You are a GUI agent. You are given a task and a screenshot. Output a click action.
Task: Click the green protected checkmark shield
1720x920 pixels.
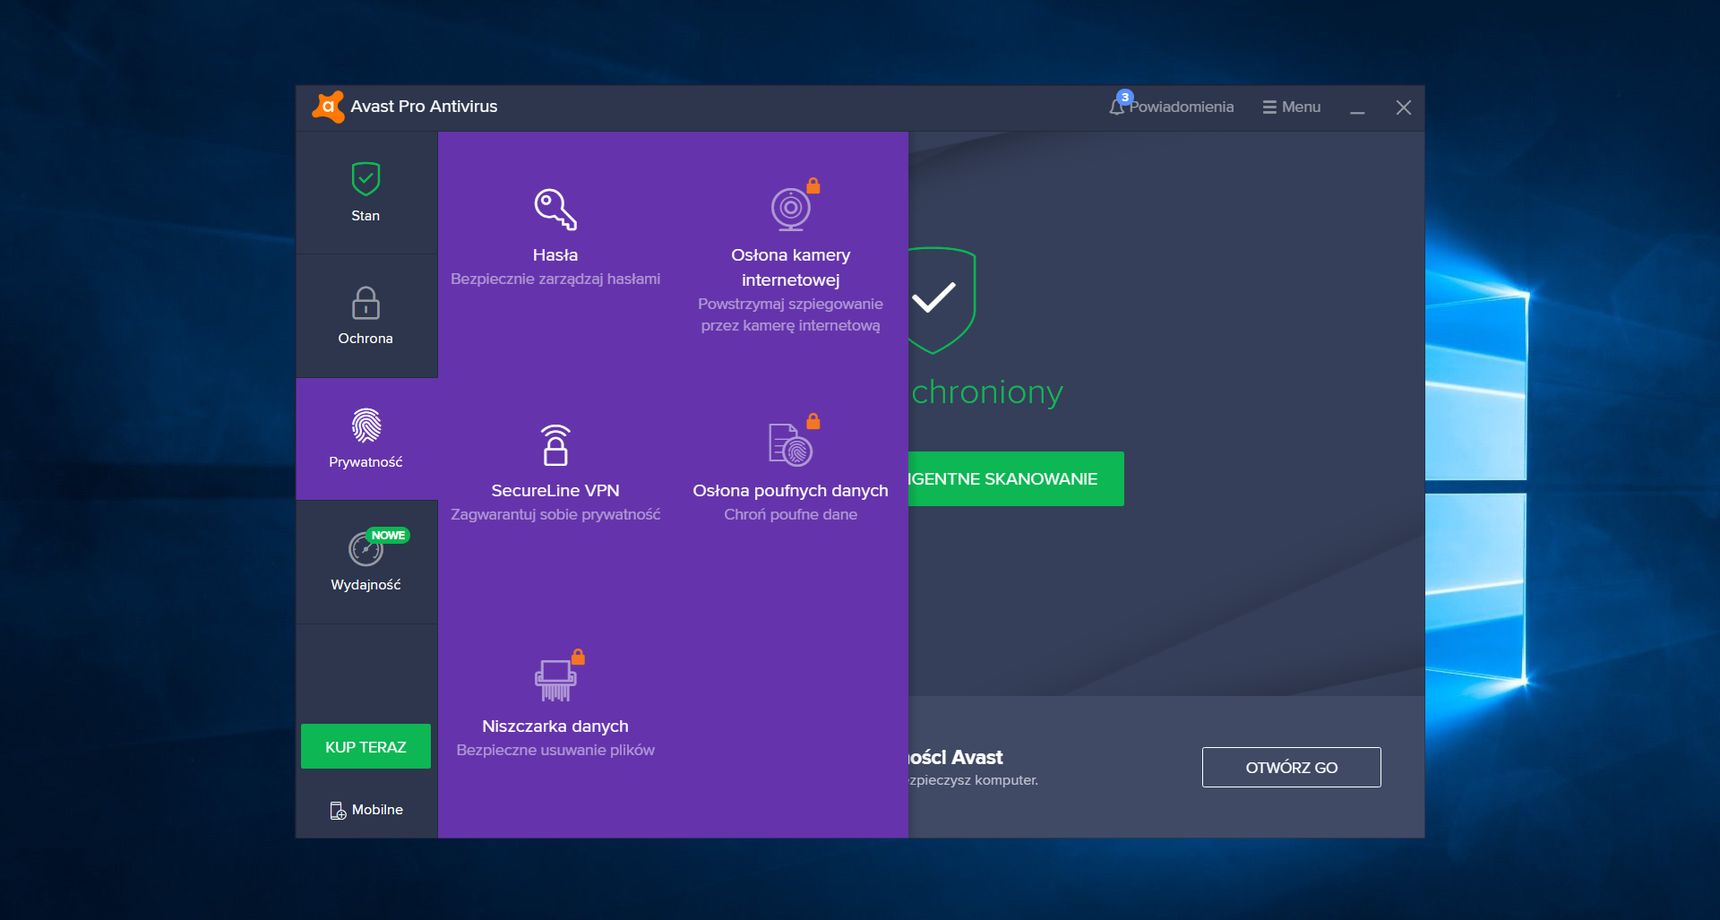[x=940, y=300]
